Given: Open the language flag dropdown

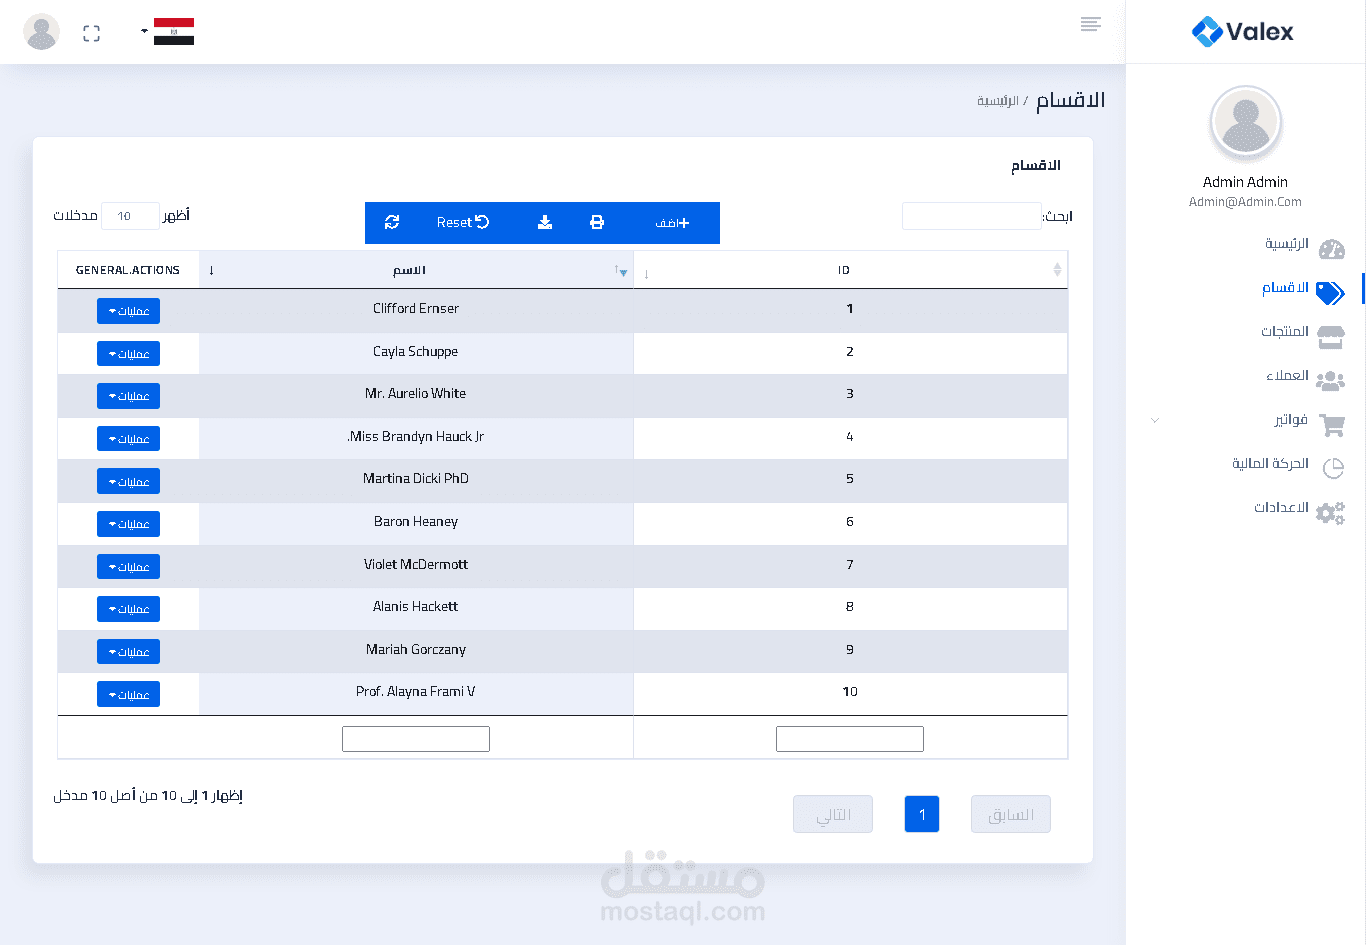Looking at the screenshot, I should click(171, 32).
